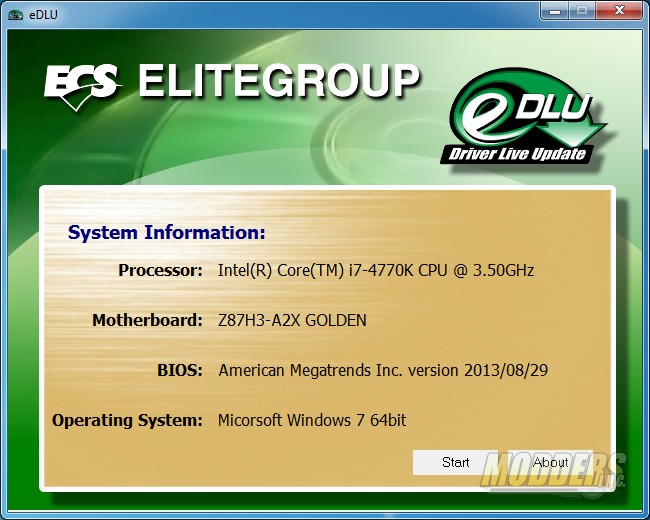This screenshot has height=520, width=650.
Task: Click 'American Megatrends Inc. version 2013/08/29' text
Action: pos(383,370)
